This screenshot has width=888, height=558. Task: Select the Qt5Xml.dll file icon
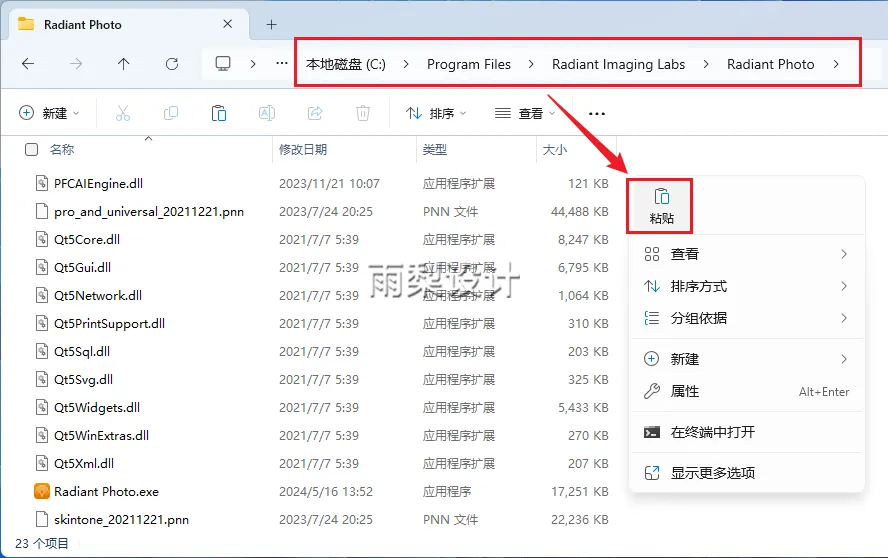click(x=42, y=464)
